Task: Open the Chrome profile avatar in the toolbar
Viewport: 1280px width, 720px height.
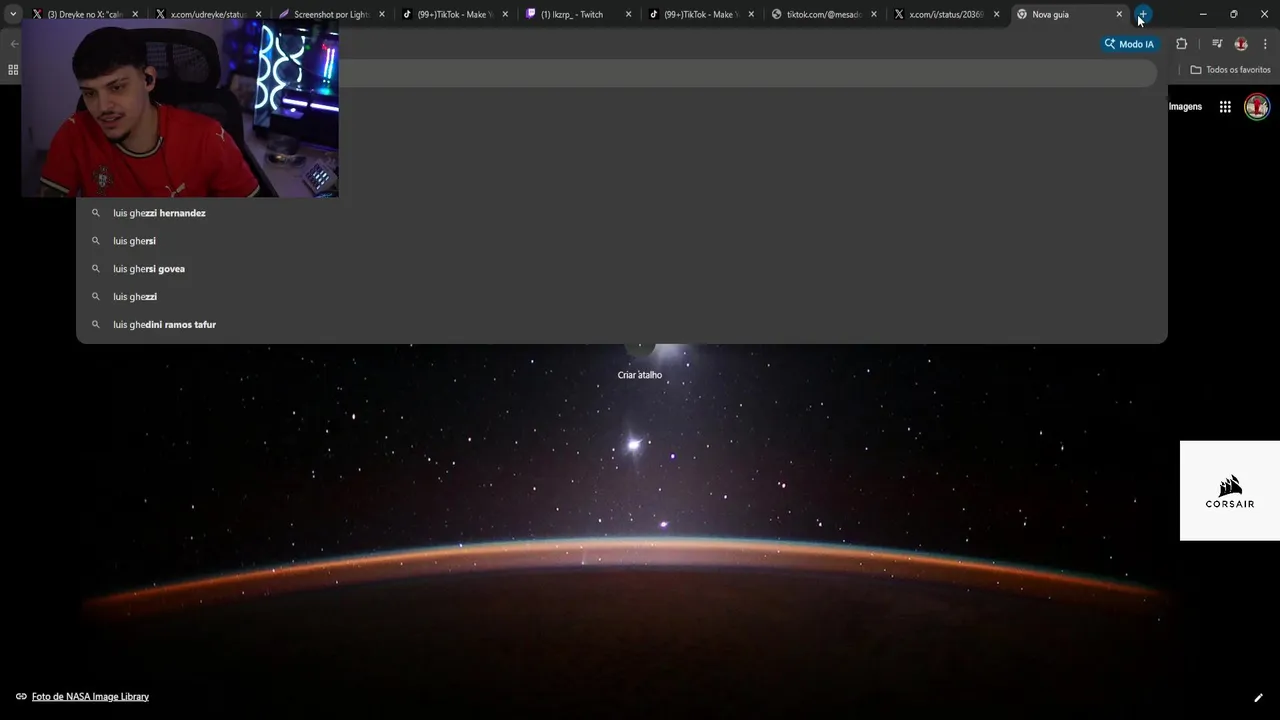Action: click(1241, 44)
